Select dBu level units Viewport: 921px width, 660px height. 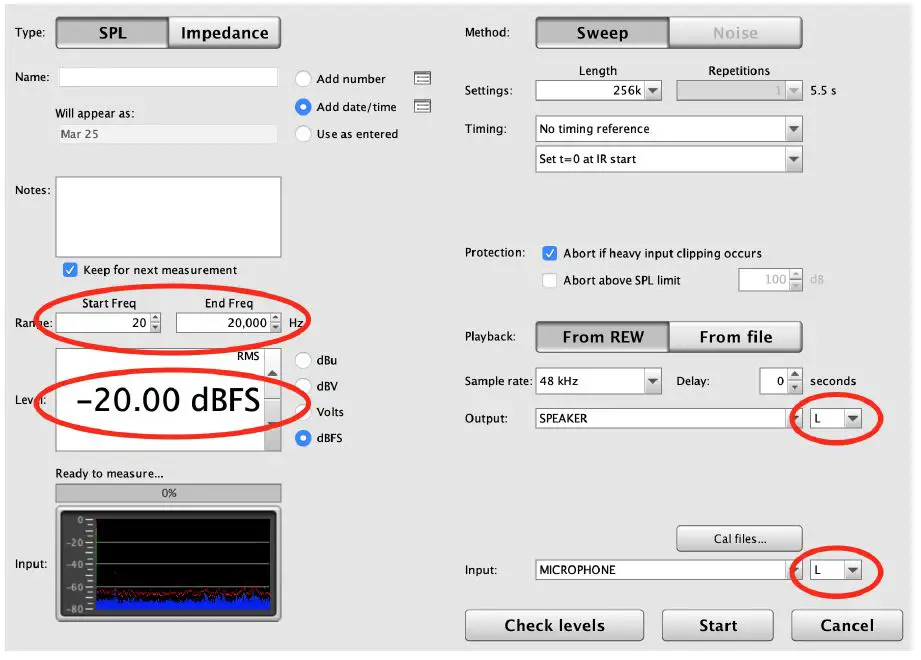tap(302, 360)
